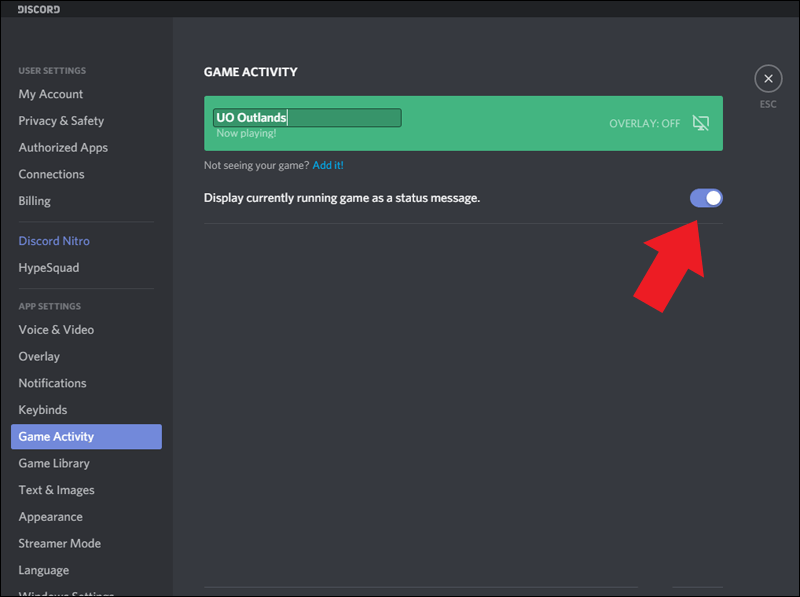This screenshot has width=800, height=597.
Task: Click the ESC close settings icon
Action: 767,79
